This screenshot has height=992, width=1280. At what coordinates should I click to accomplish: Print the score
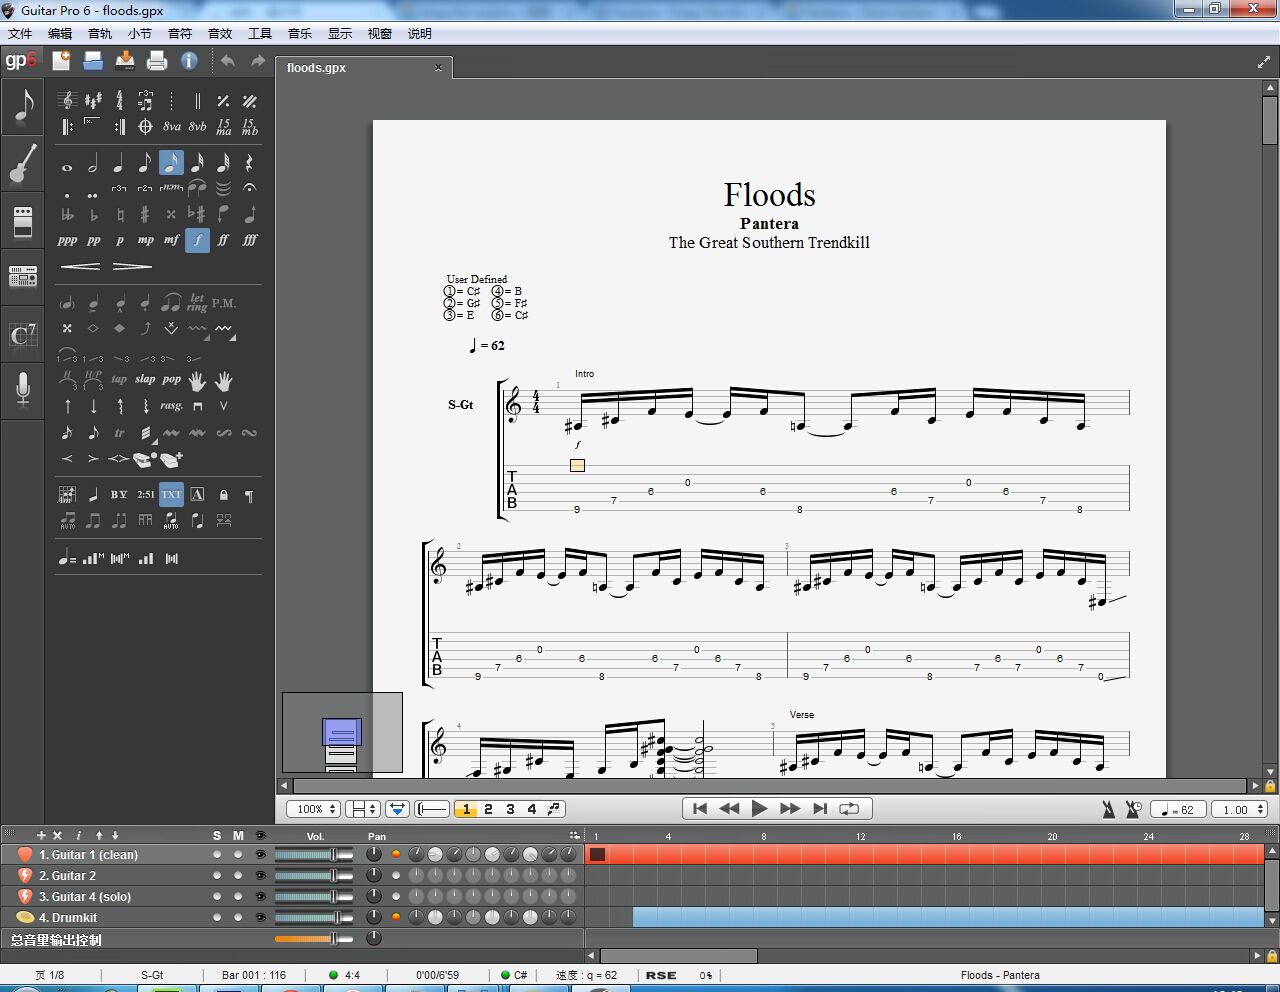click(x=157, y=61)
